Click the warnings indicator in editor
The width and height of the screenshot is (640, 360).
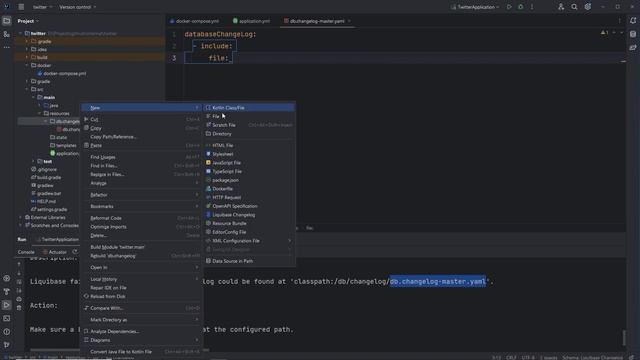point(604,33)
